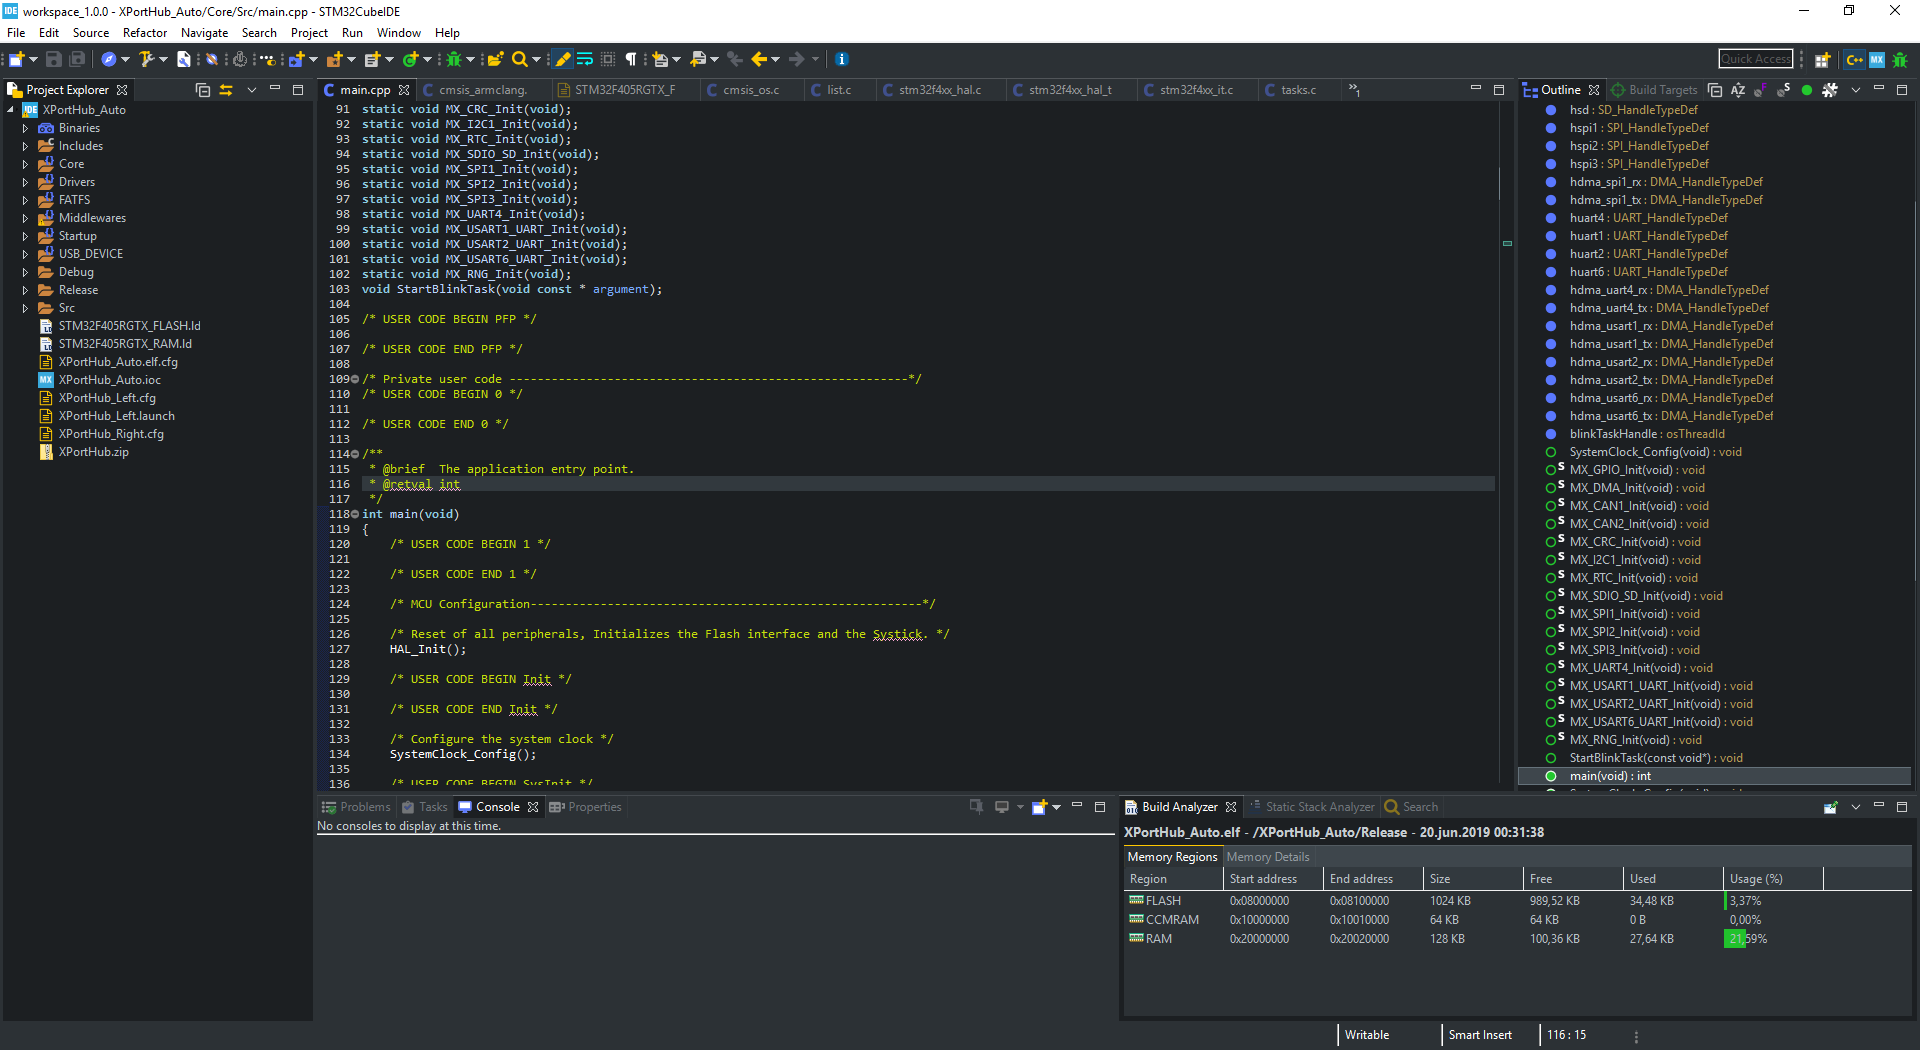Select main(void) : int in Outline

[x=1714, y=776]
